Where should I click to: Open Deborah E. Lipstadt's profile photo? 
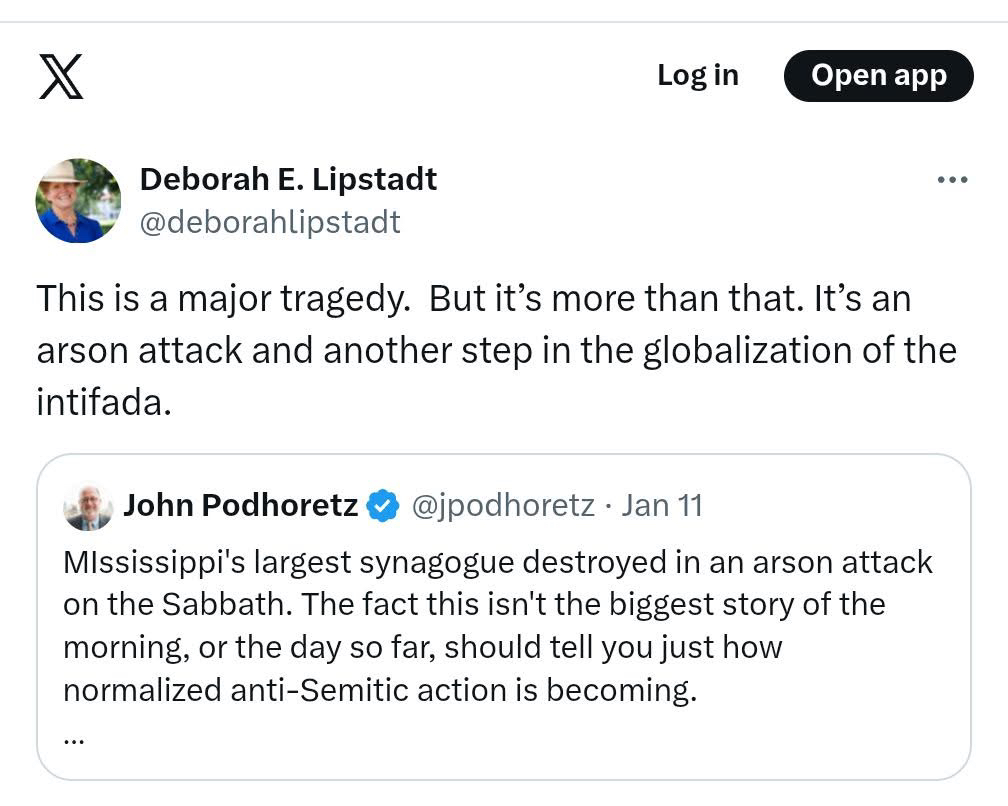coord(78,201)
